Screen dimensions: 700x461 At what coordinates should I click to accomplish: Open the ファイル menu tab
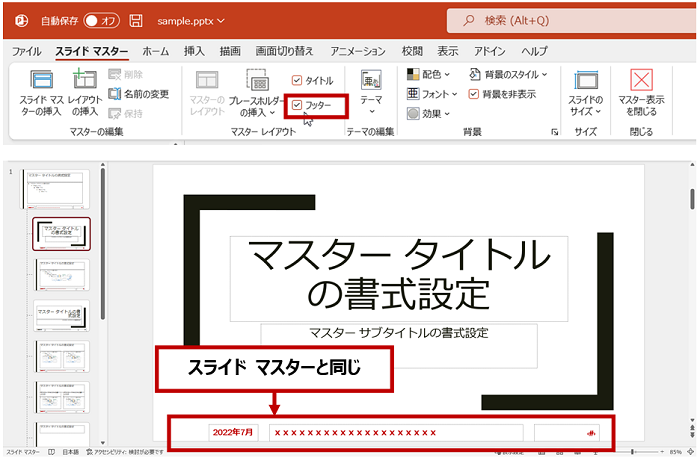[26, 50]
